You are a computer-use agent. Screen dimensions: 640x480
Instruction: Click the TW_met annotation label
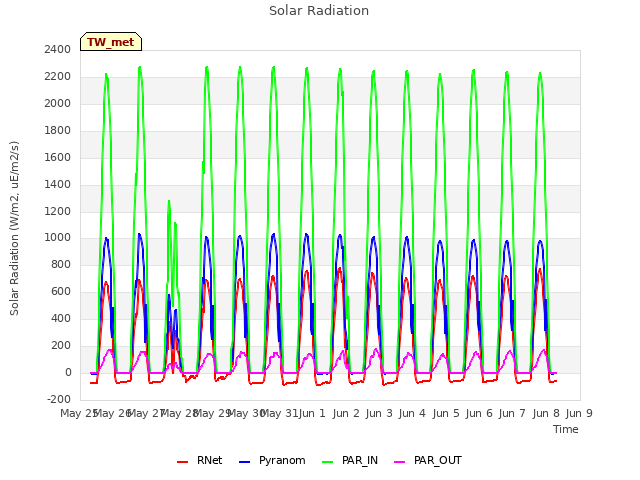[x=111, y=42]
